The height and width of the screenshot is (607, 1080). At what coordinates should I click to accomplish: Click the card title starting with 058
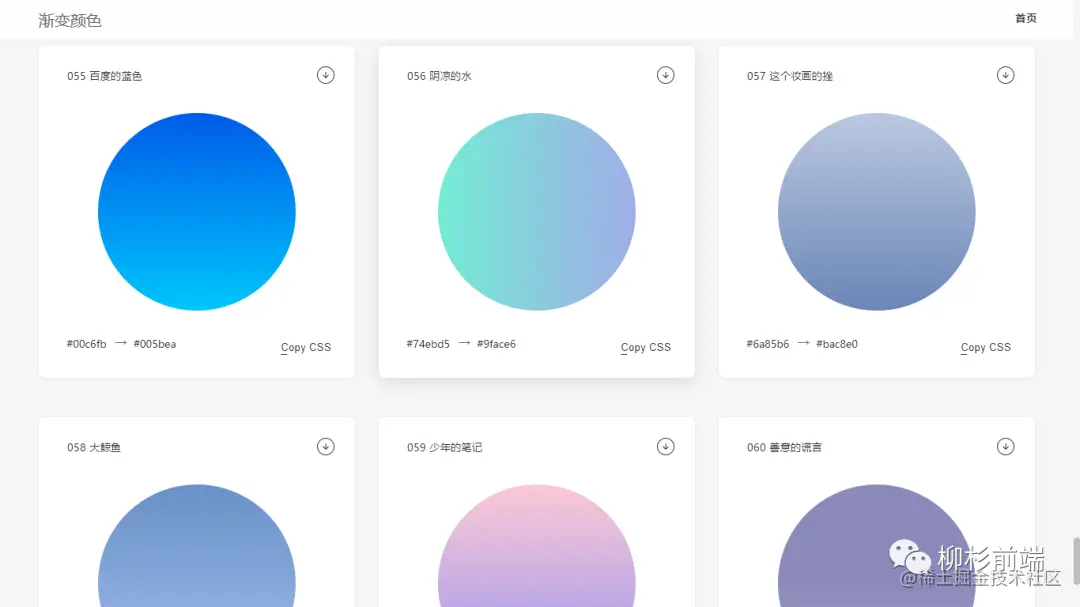[94, 447]
